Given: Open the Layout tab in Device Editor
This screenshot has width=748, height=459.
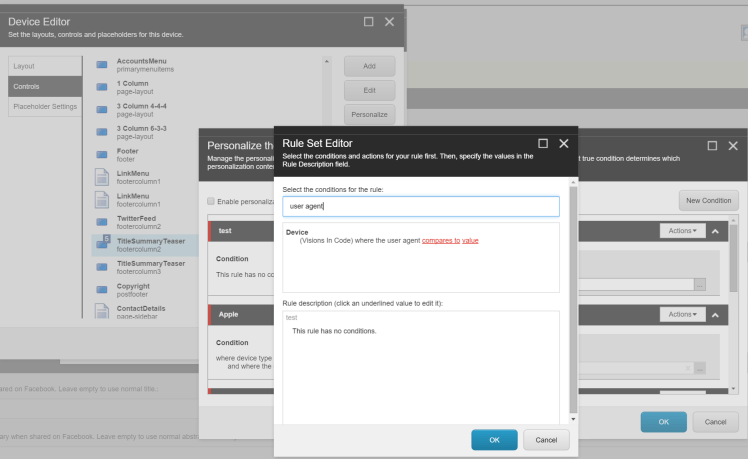Looking at the screenshot, I should click(x=45, y=66).
